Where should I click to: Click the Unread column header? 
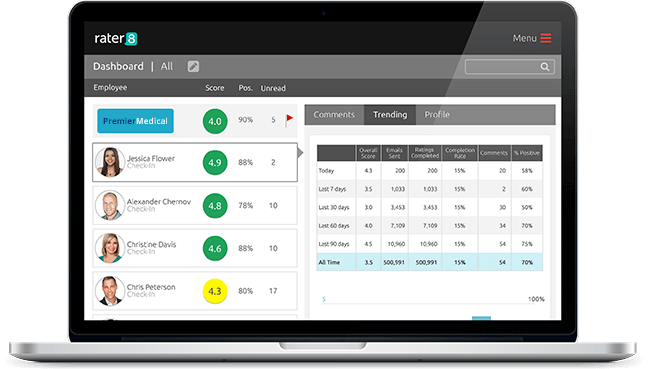pyautogui.click(x=273, y=88)
